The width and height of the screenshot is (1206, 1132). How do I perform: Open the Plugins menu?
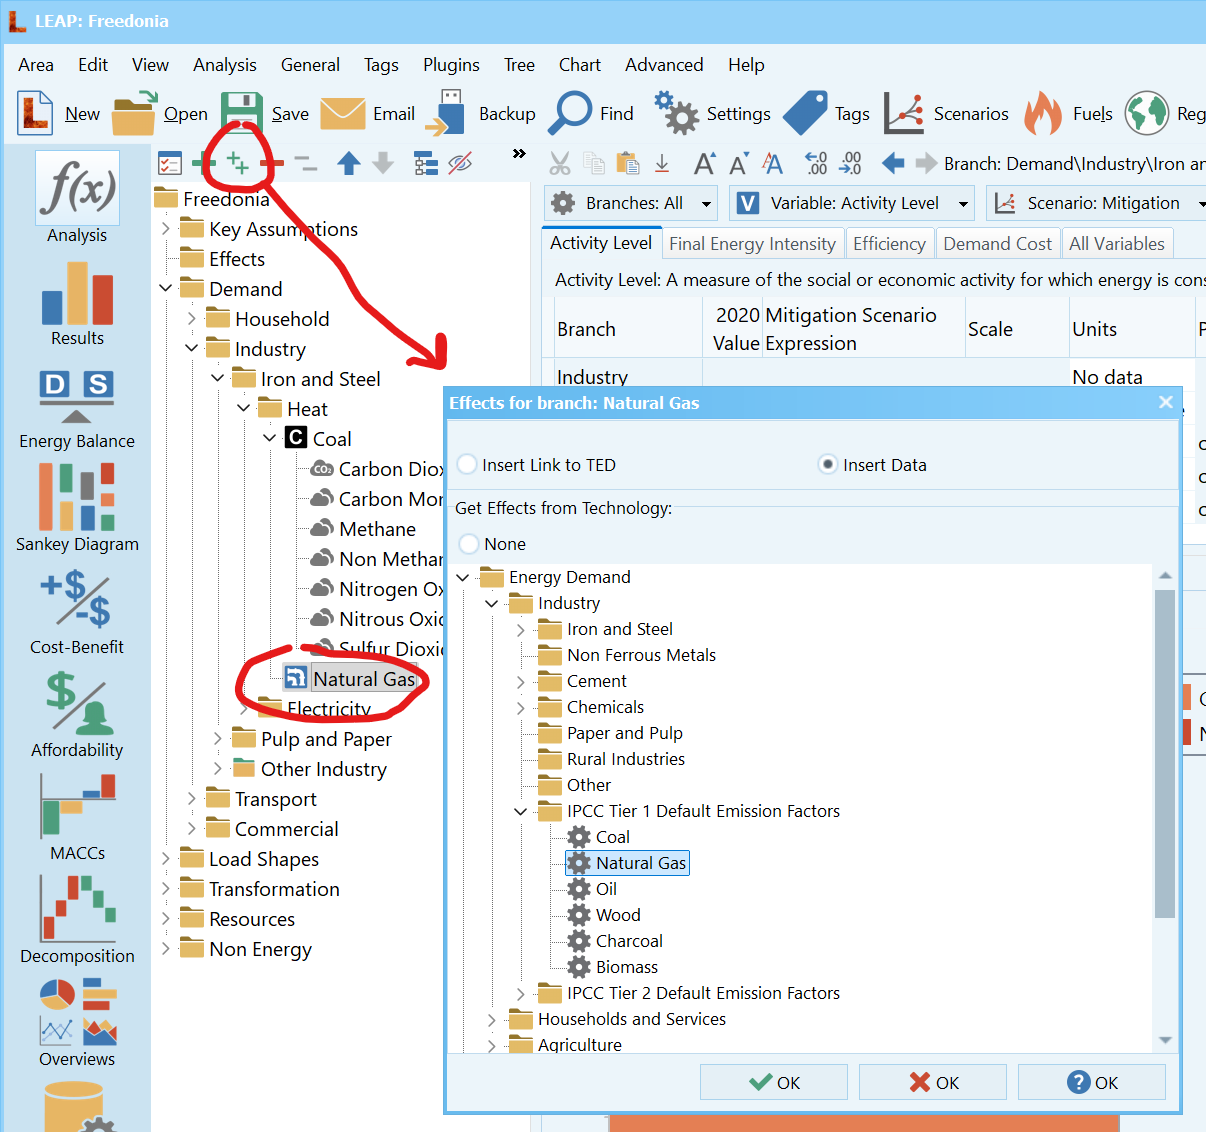pyautogui.click(x=451, y=65)
